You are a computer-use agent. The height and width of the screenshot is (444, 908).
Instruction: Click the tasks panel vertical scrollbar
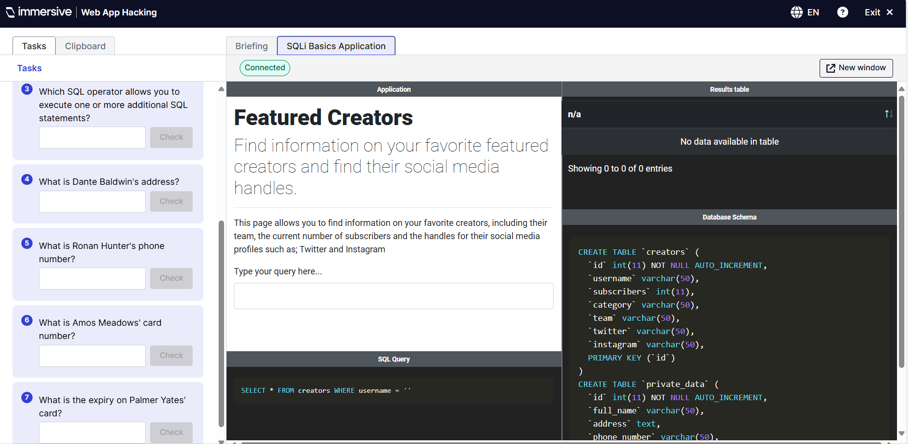click(221, 324)
